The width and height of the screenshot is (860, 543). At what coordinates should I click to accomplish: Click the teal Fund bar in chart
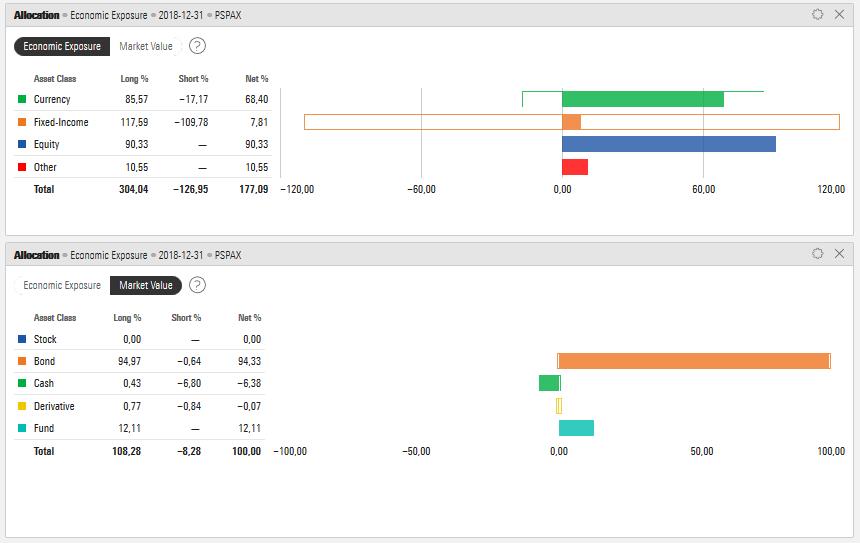click(x=576, y=428)
